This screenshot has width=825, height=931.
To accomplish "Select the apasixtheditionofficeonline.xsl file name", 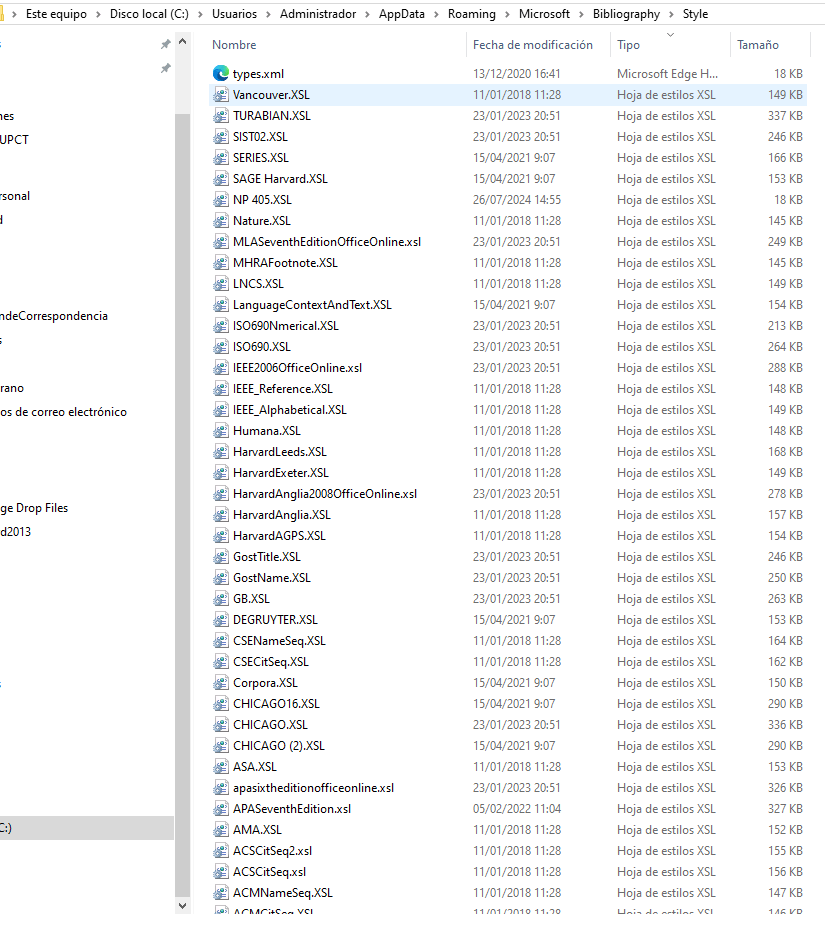I will tap(314, 788).
